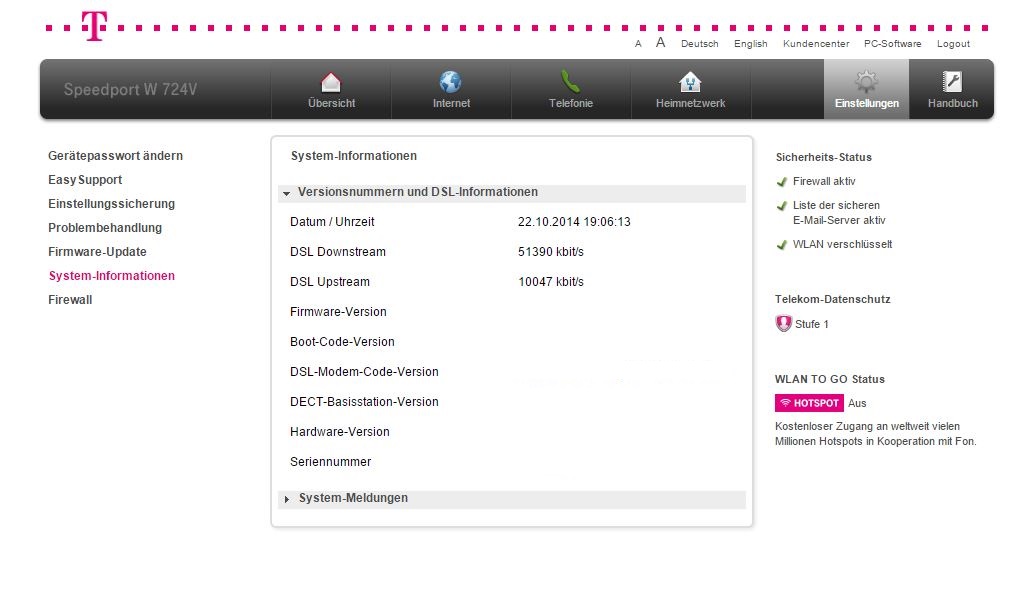
Task: Click the Einstellungen gear icon
Action: click(866, 82)
